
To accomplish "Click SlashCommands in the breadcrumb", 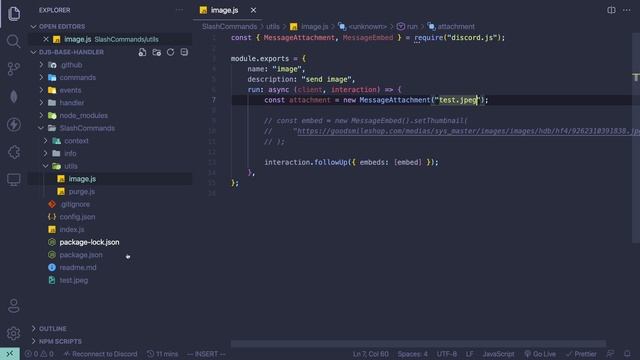I will (x=229, y=27).
